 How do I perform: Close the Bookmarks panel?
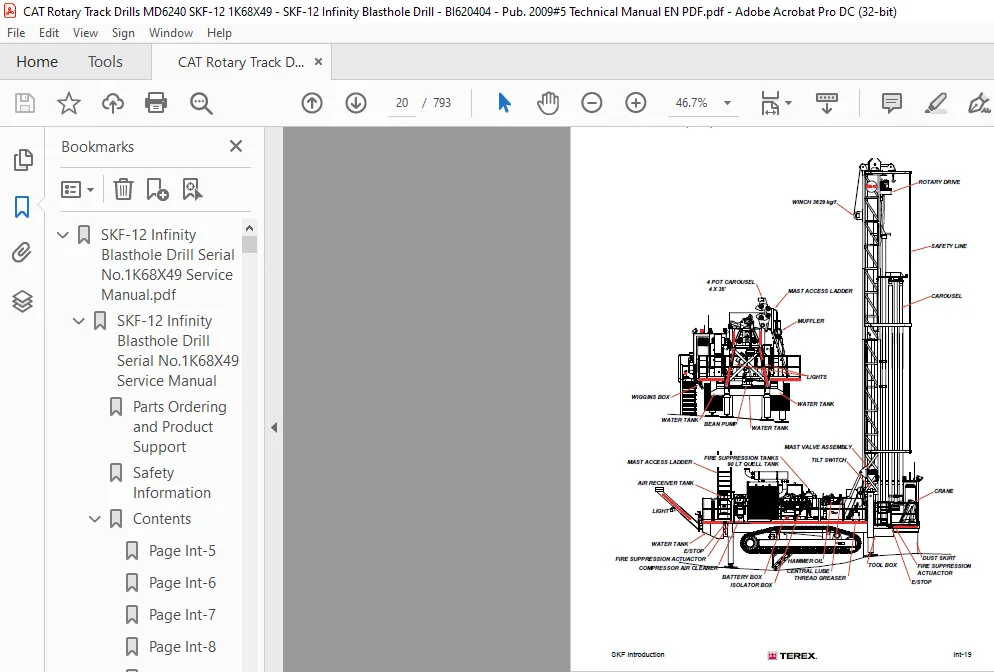[x=236, y=146]
